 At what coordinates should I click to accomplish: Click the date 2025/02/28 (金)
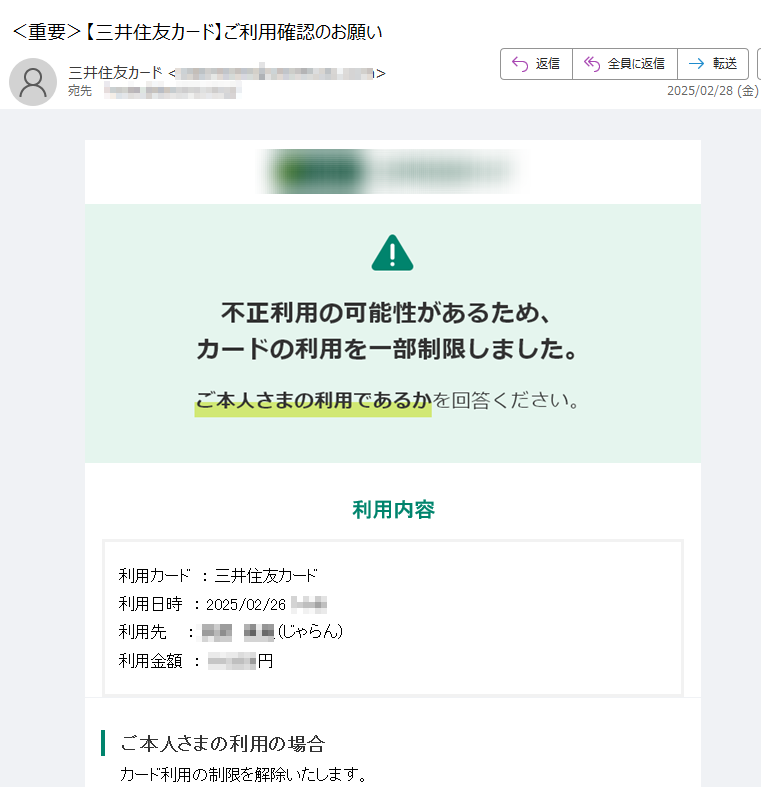[713, 91]
